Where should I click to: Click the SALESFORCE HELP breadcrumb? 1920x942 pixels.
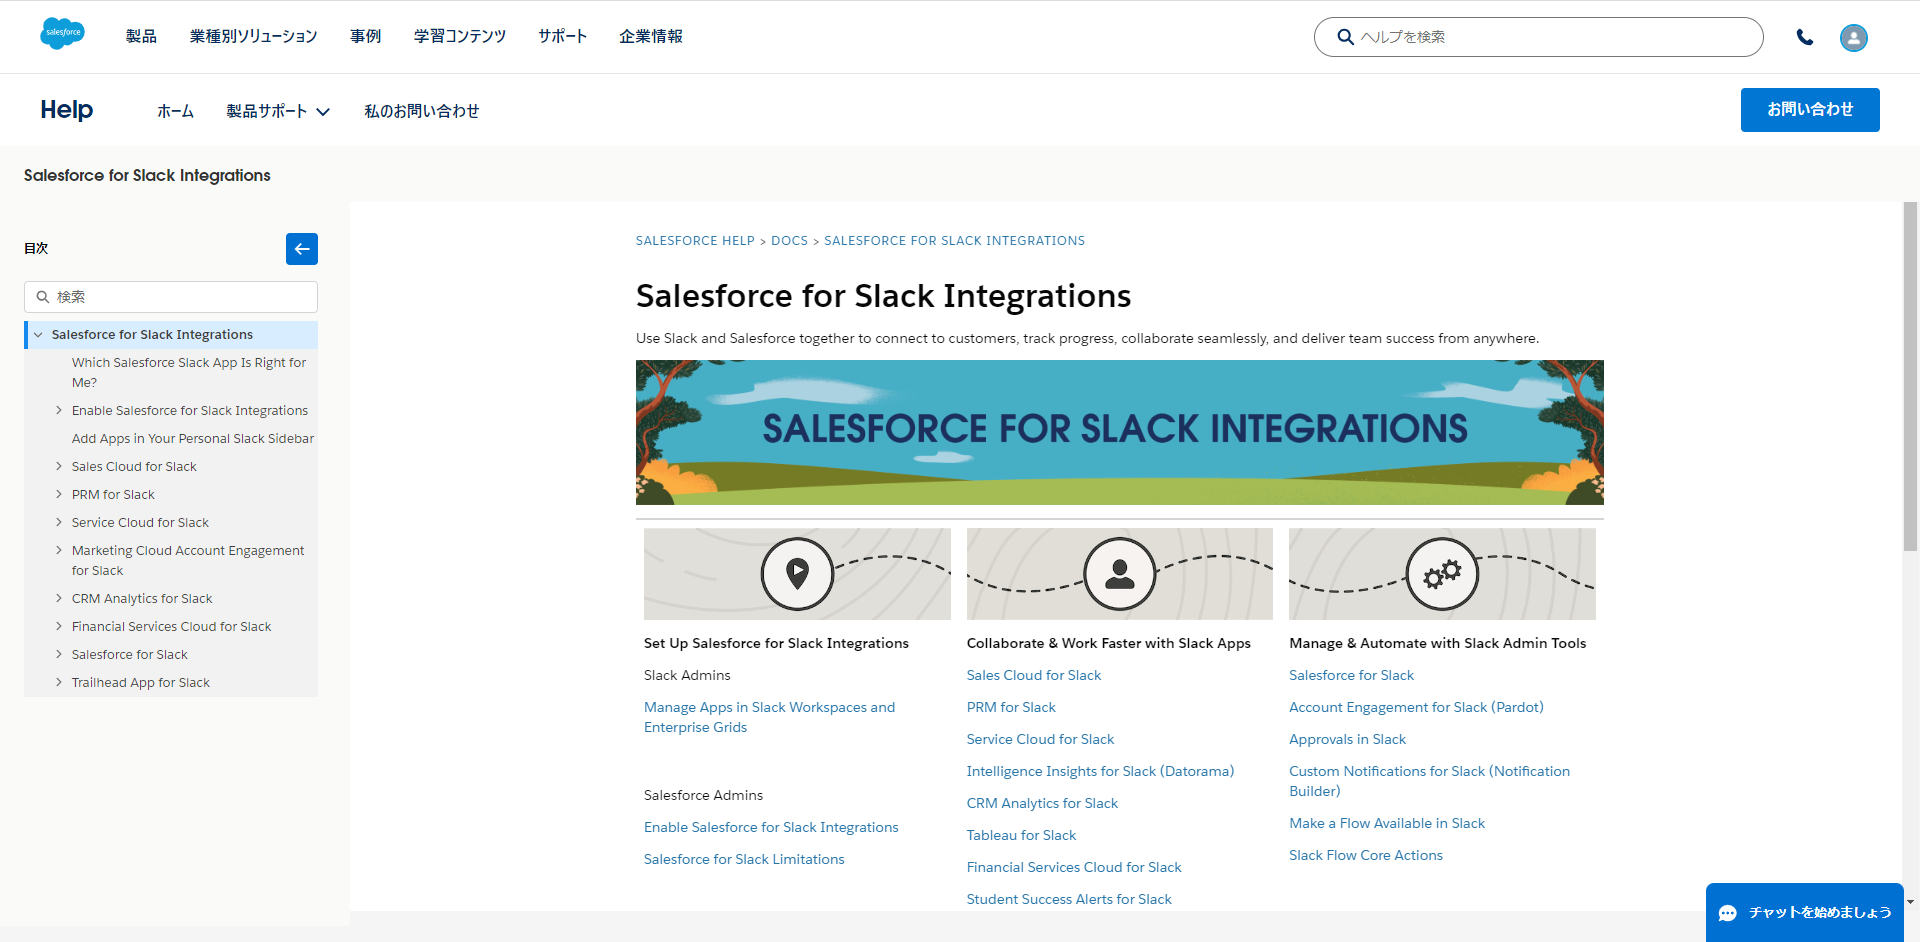click(695, 241)
